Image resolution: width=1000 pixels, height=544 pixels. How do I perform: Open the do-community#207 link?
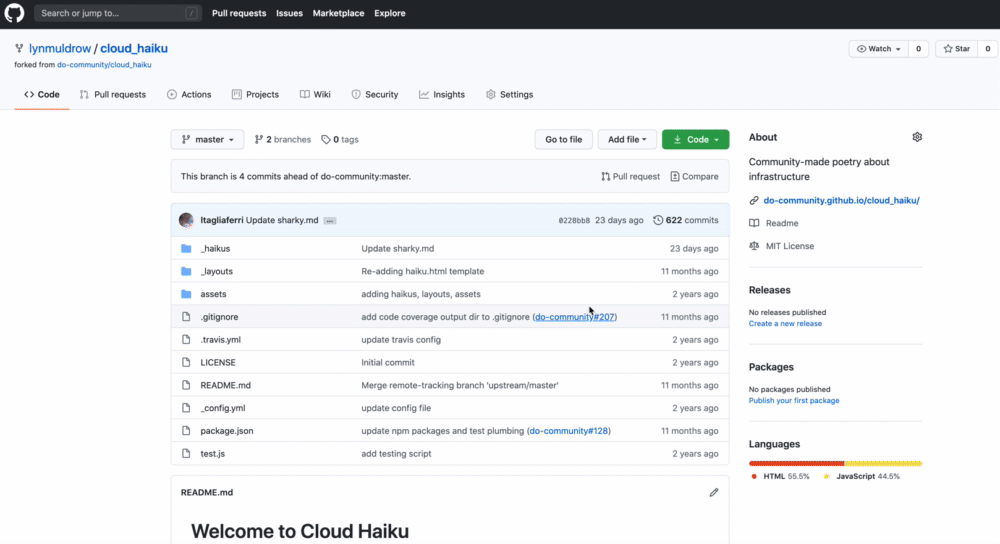click(x=575, y=317)
